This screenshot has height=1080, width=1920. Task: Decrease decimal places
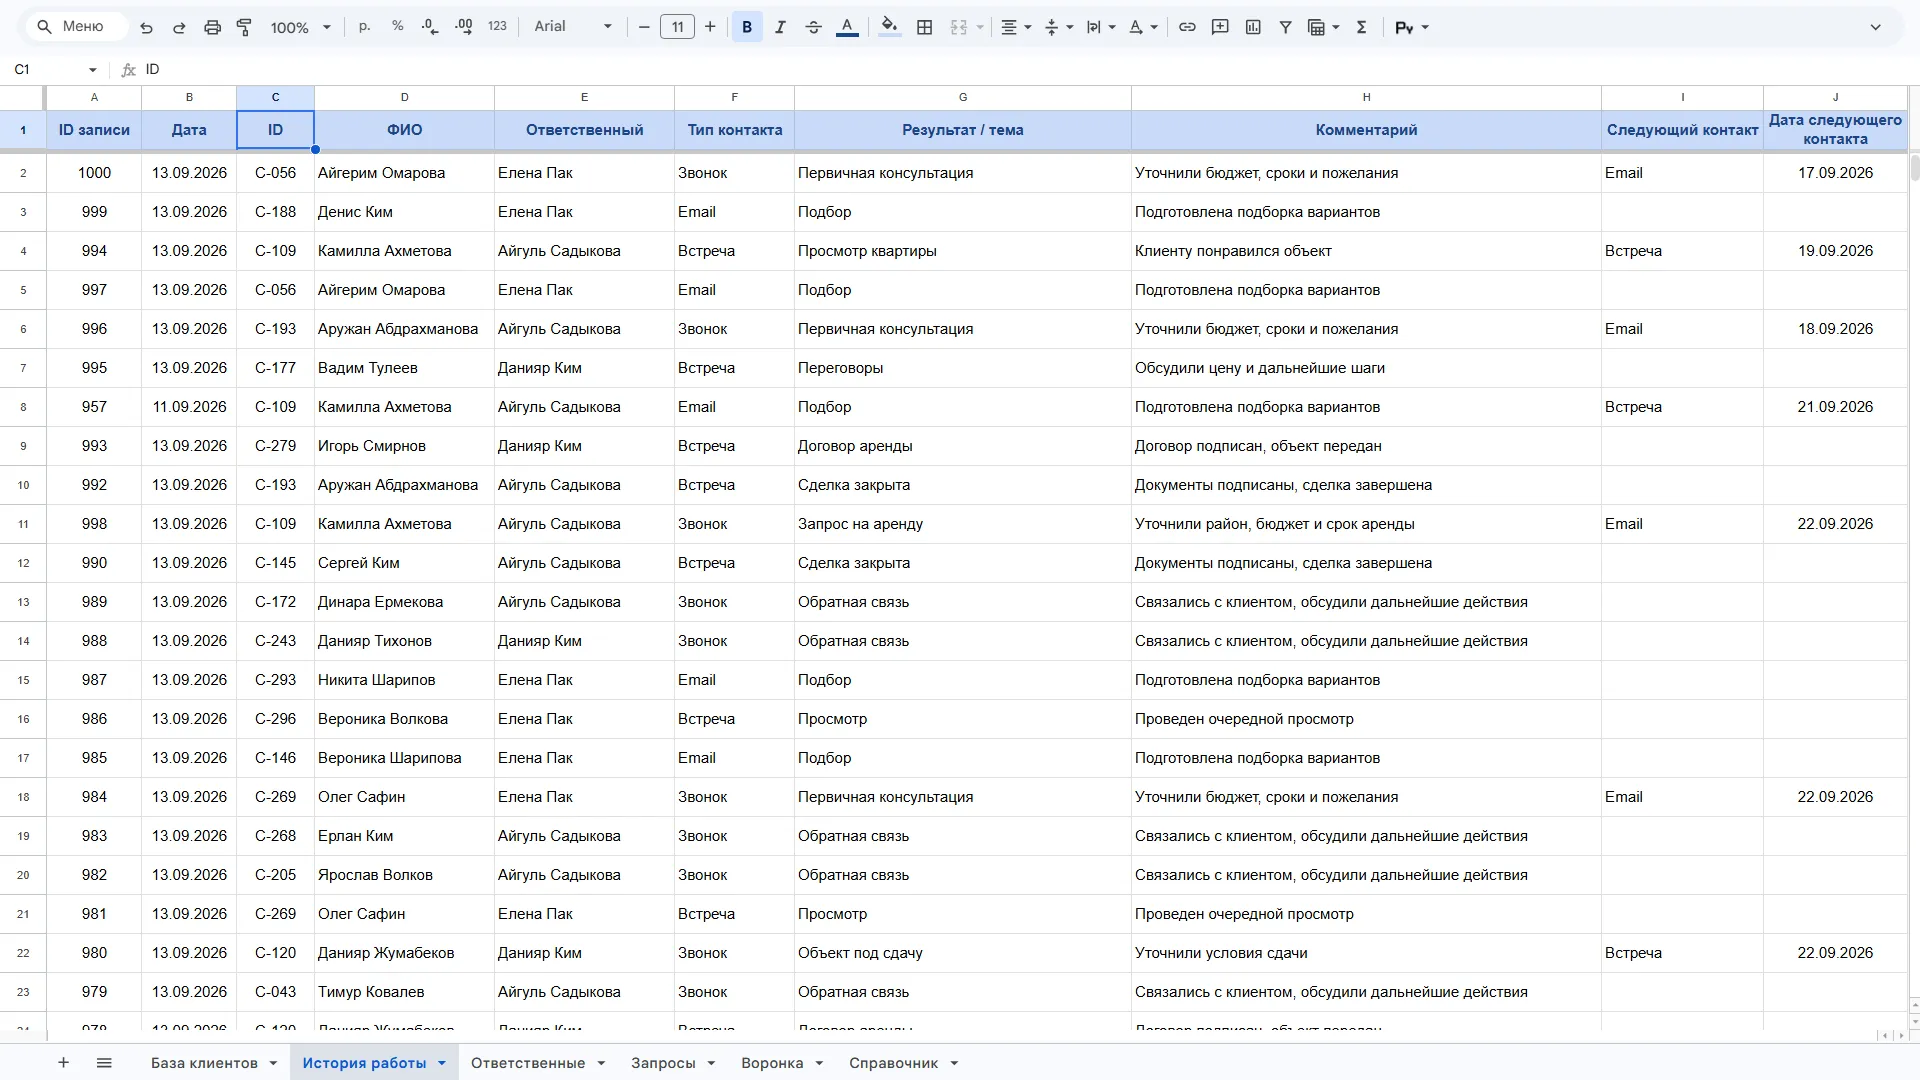tap(430, 27)
